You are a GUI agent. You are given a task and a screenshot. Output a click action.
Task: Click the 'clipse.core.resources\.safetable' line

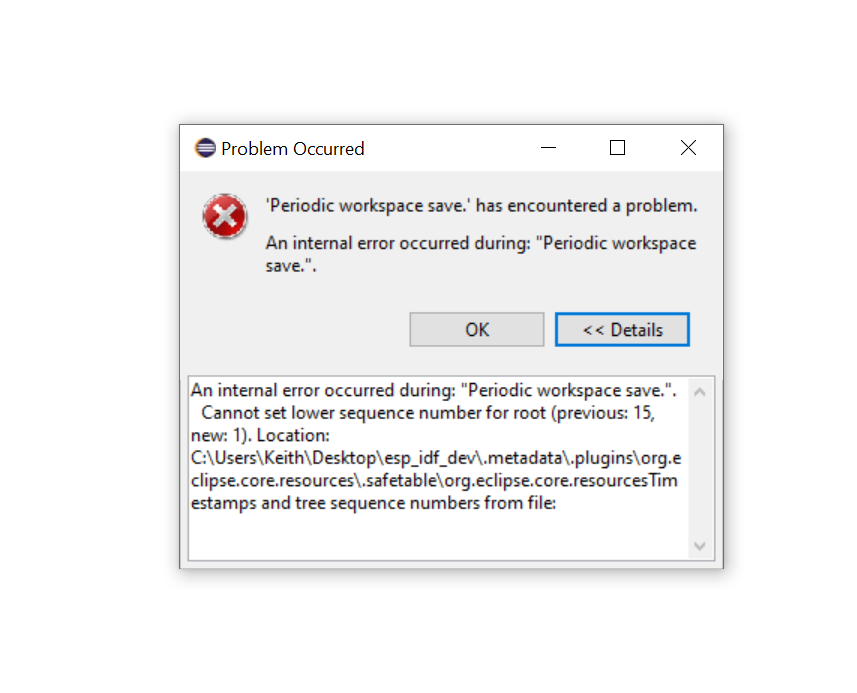(x=434, y=480)
